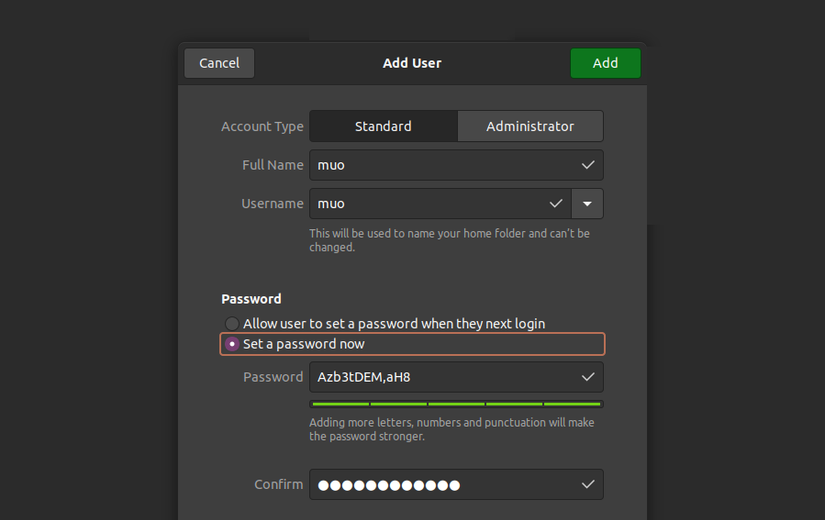825x520 pixels.
Task: Click the checkmark icon in Password field
Action: tap(588, 377)
